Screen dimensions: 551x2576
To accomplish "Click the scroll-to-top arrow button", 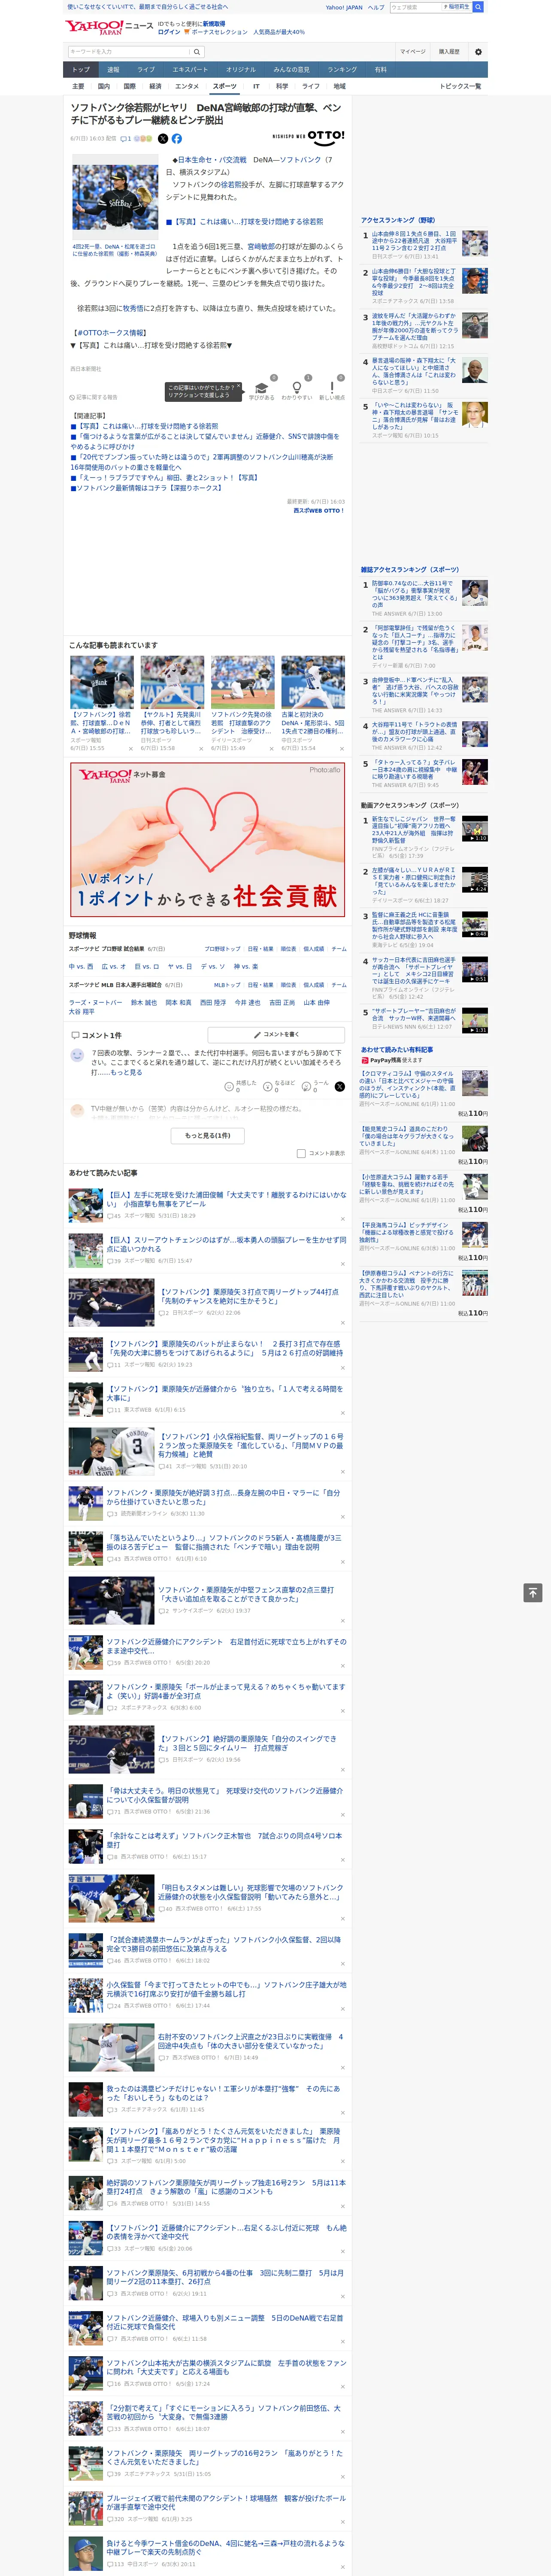I will tap(533, 1593).
